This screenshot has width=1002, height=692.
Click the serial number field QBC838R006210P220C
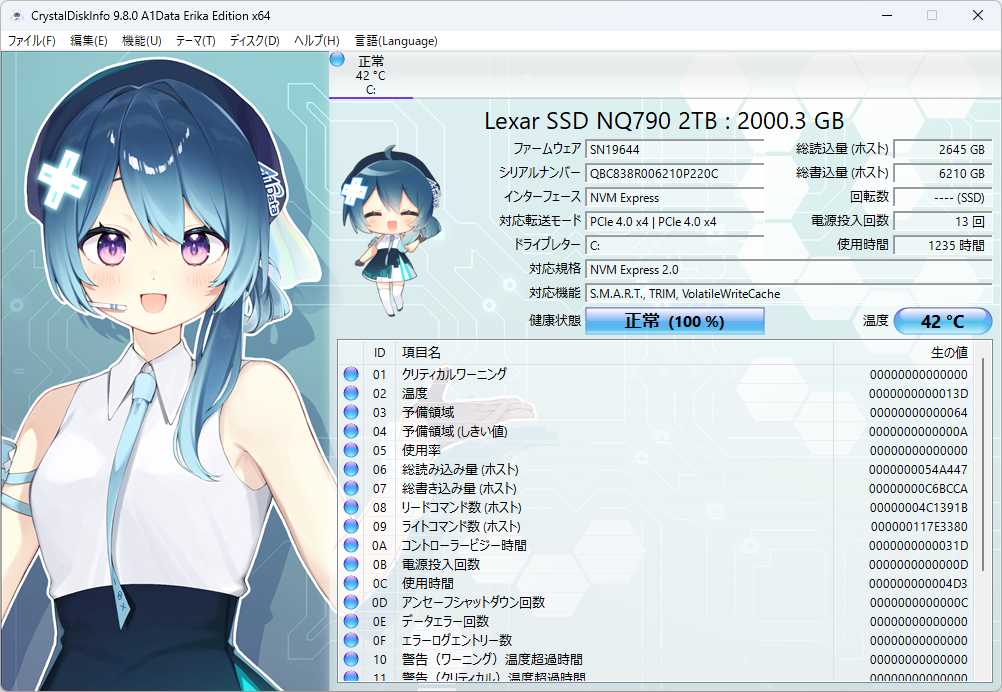click(x=674, y=173)
